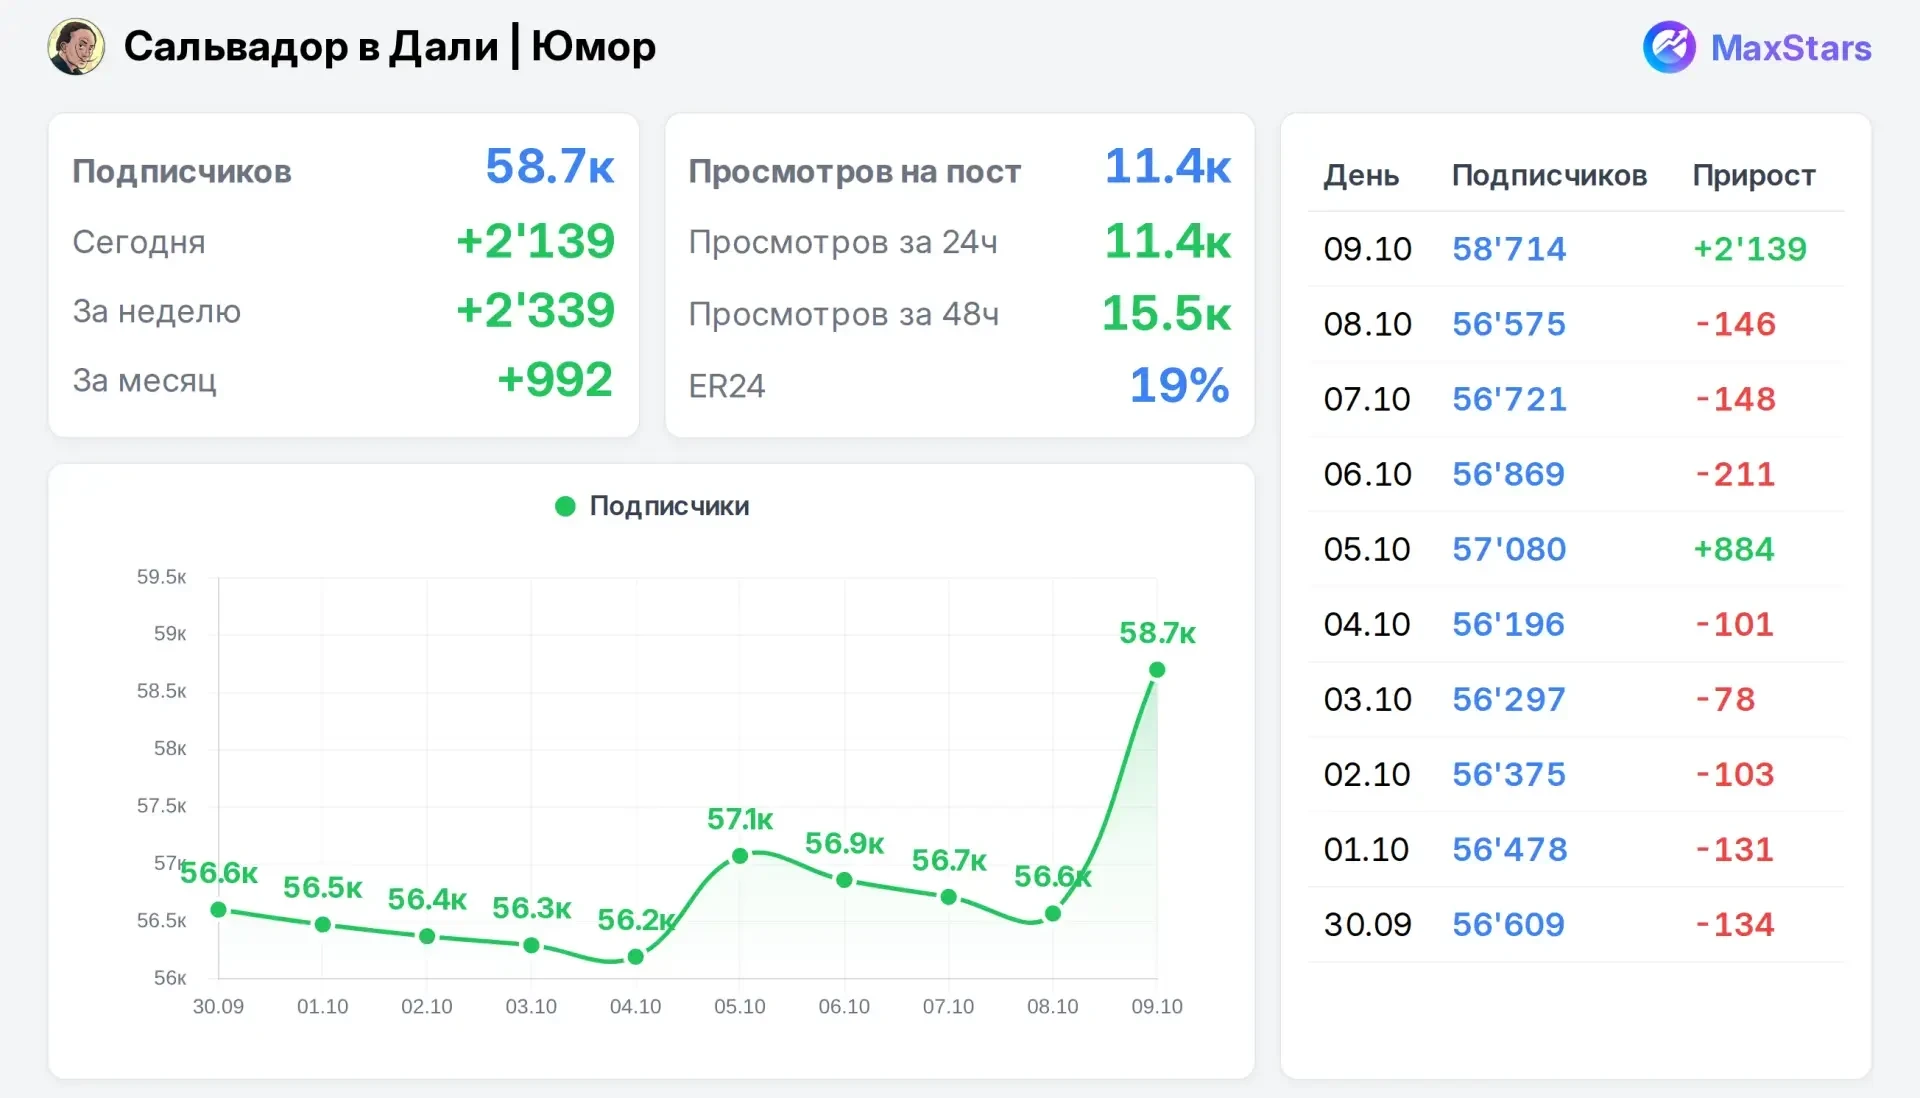Click the 30.09 date in table
Screen dimensions: 1920x1098
(x=1367, y=924)
